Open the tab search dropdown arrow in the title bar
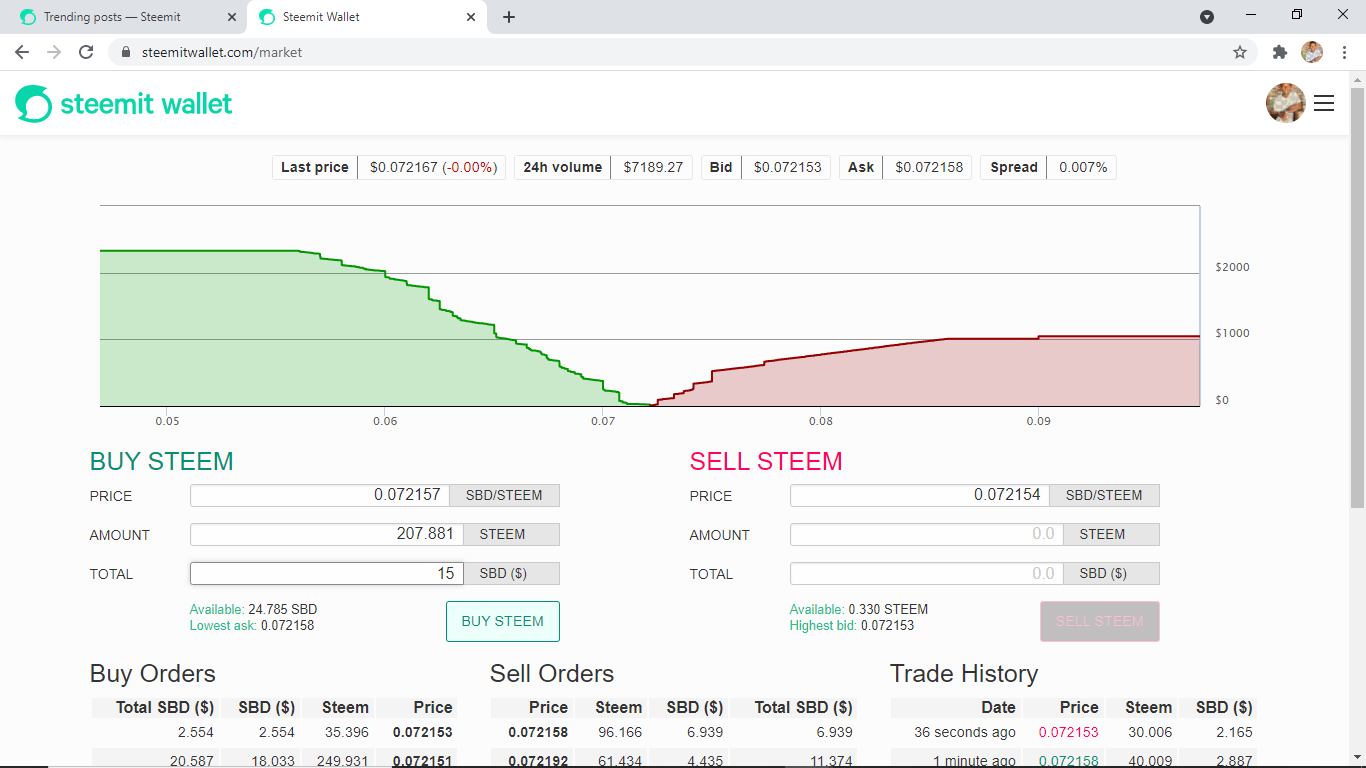 pyautogui.click(x=1207, y=17)
